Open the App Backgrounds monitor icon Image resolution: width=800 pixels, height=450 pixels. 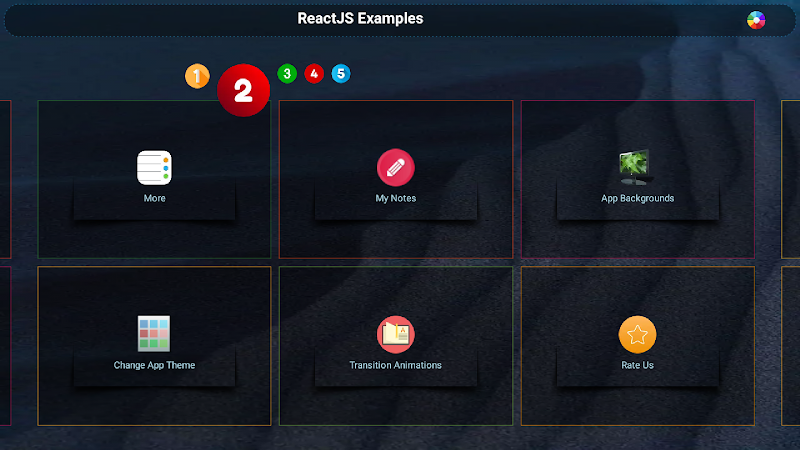pos(635,167)
